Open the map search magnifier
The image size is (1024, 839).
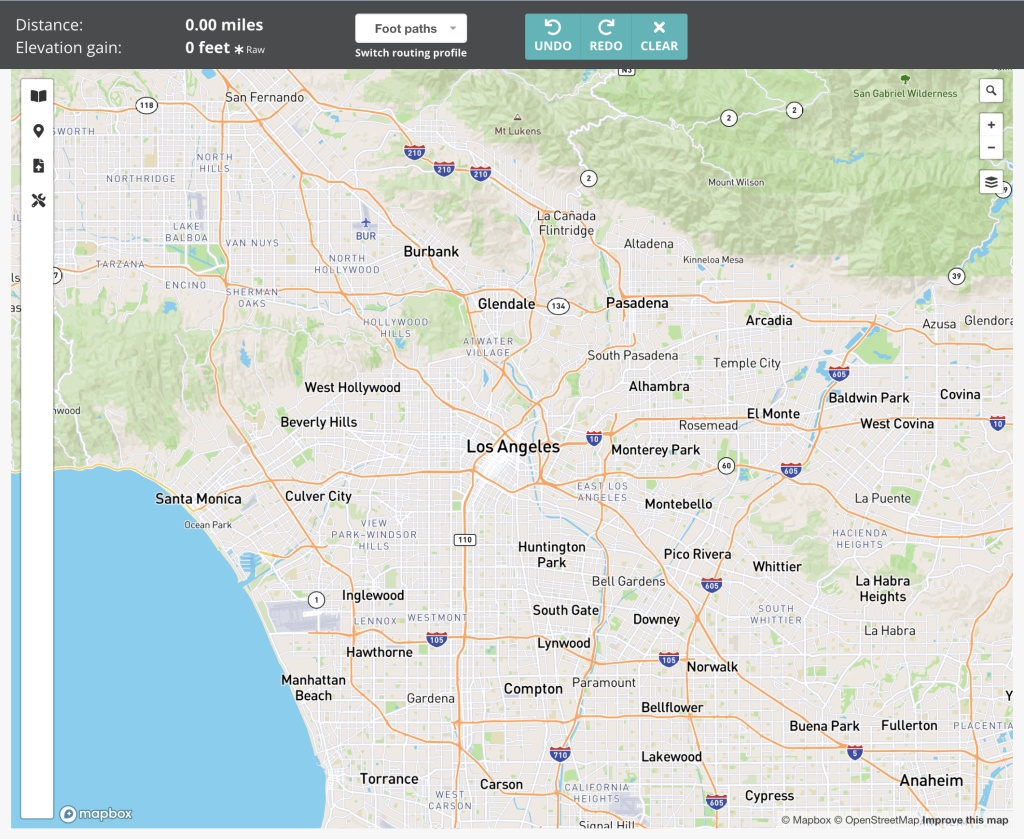(991, 91)
